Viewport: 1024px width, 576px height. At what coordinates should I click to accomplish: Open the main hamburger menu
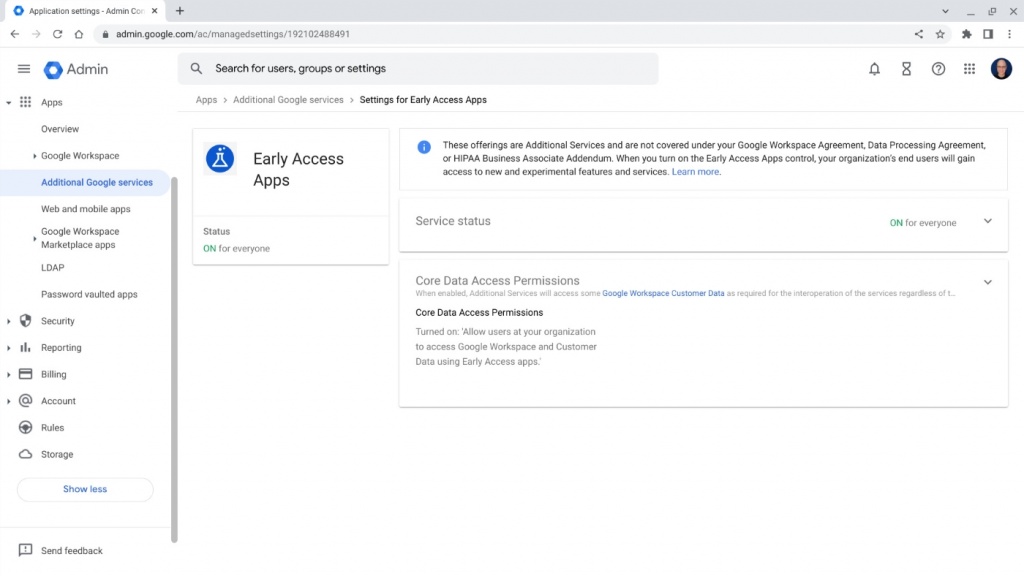coord(24,69)
